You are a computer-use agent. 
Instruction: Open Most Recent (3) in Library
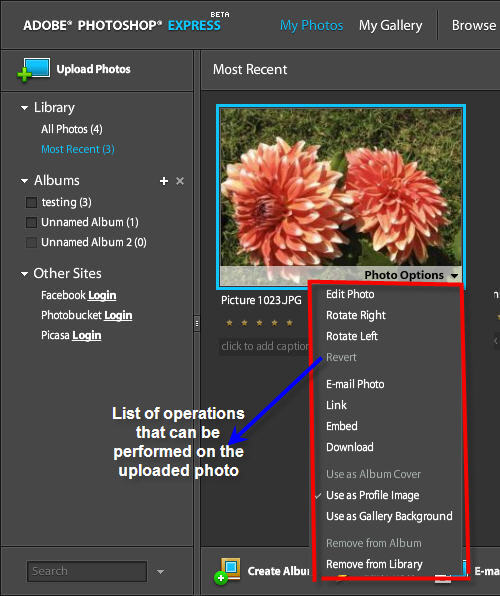pos(78,149)
